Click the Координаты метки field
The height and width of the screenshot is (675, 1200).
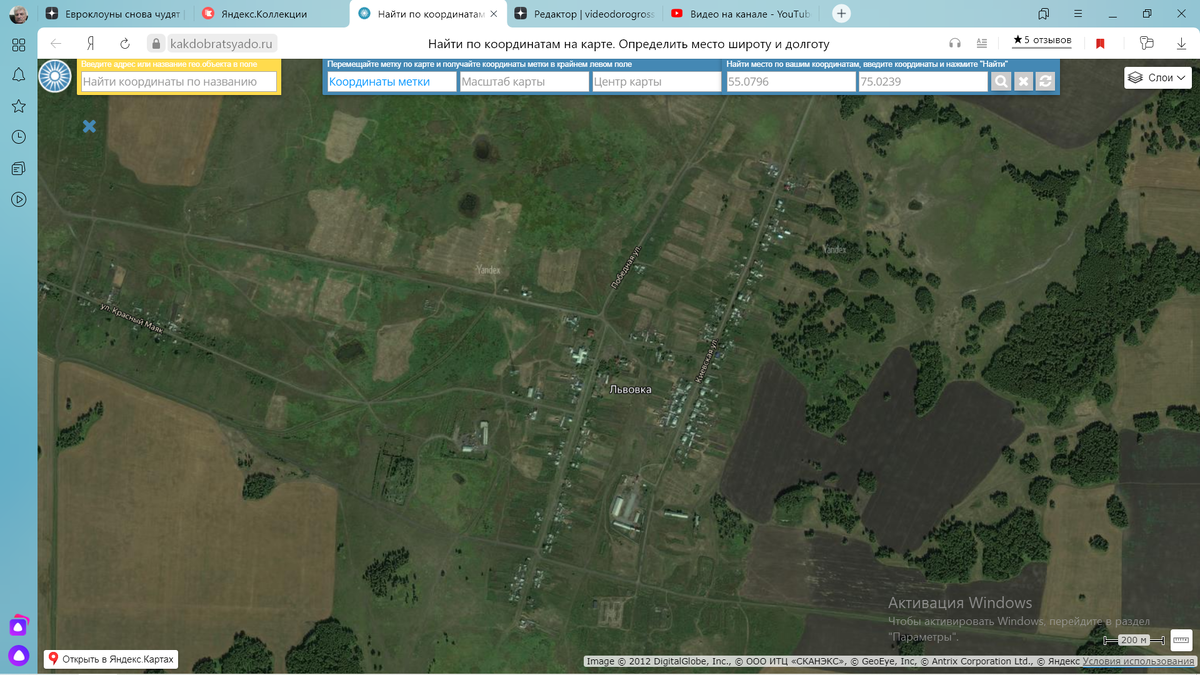click(x=391, y=82)
